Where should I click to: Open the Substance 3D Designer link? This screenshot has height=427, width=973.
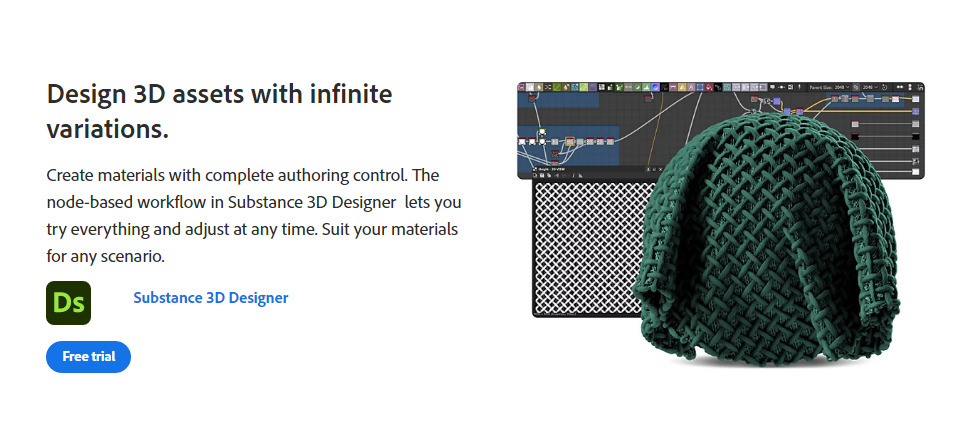click(210, 298)
